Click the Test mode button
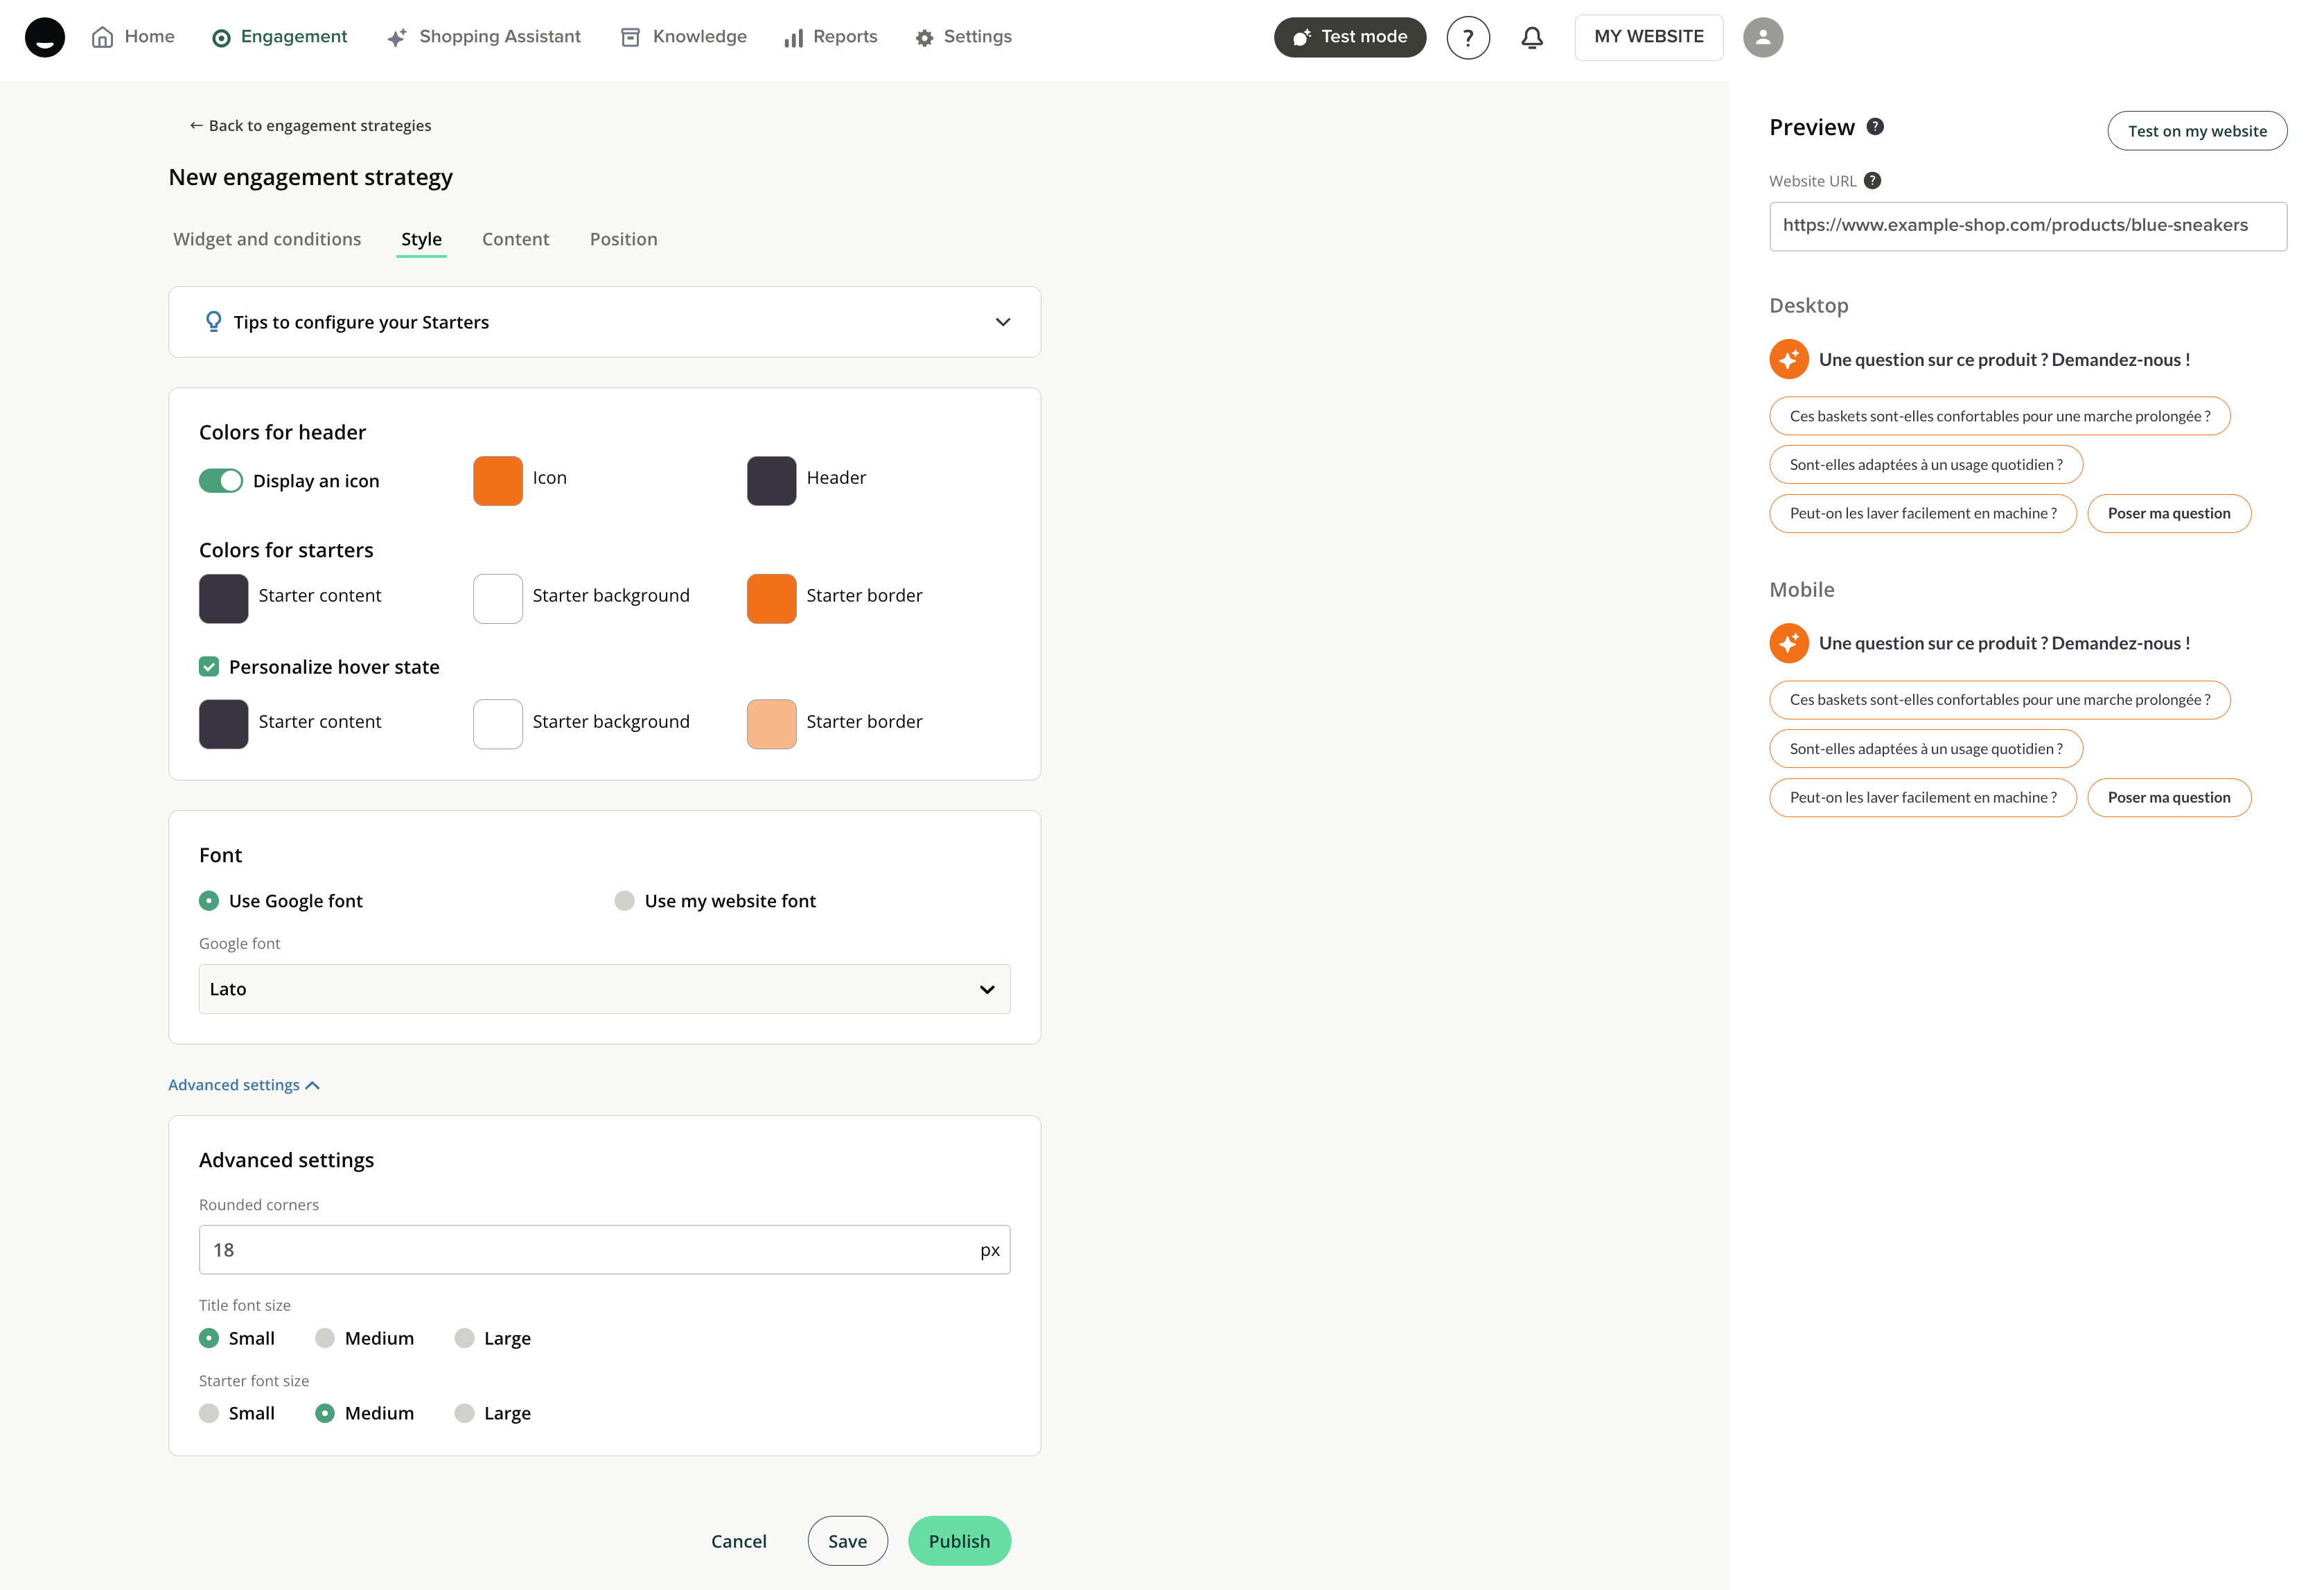 coord(1349,37)
